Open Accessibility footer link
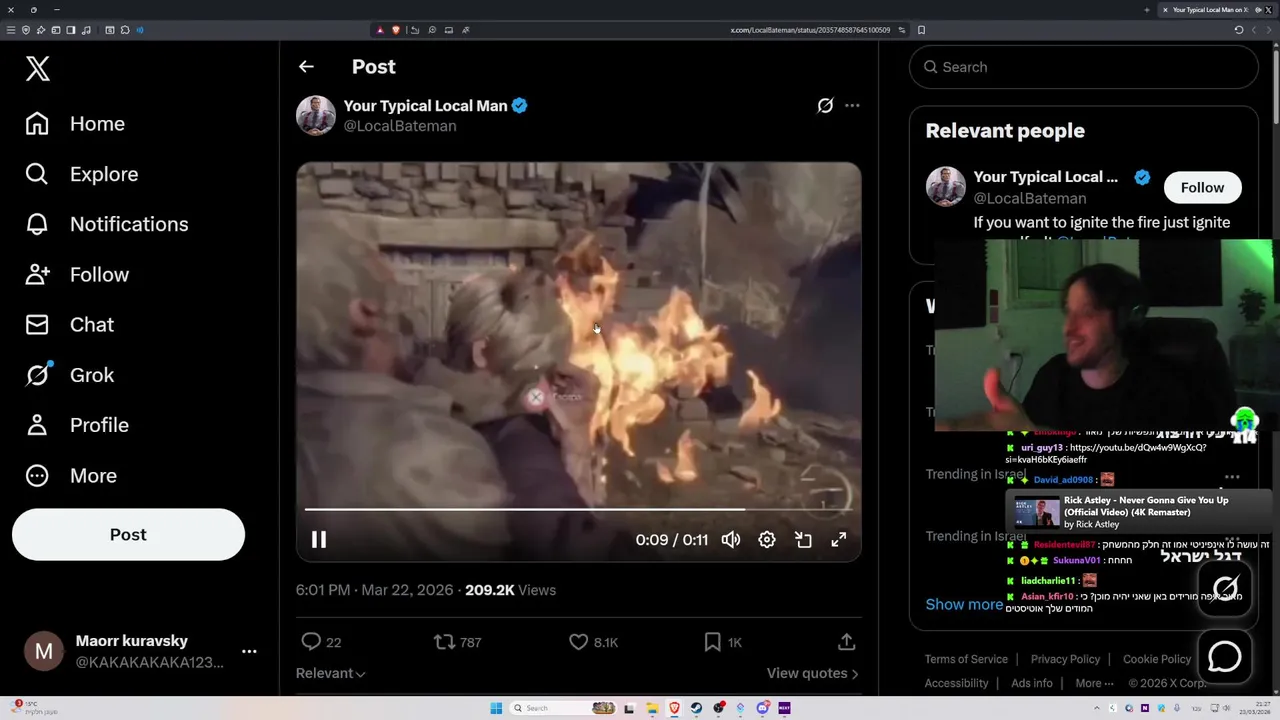The image size is (1280, 720). tap(956, 683)
